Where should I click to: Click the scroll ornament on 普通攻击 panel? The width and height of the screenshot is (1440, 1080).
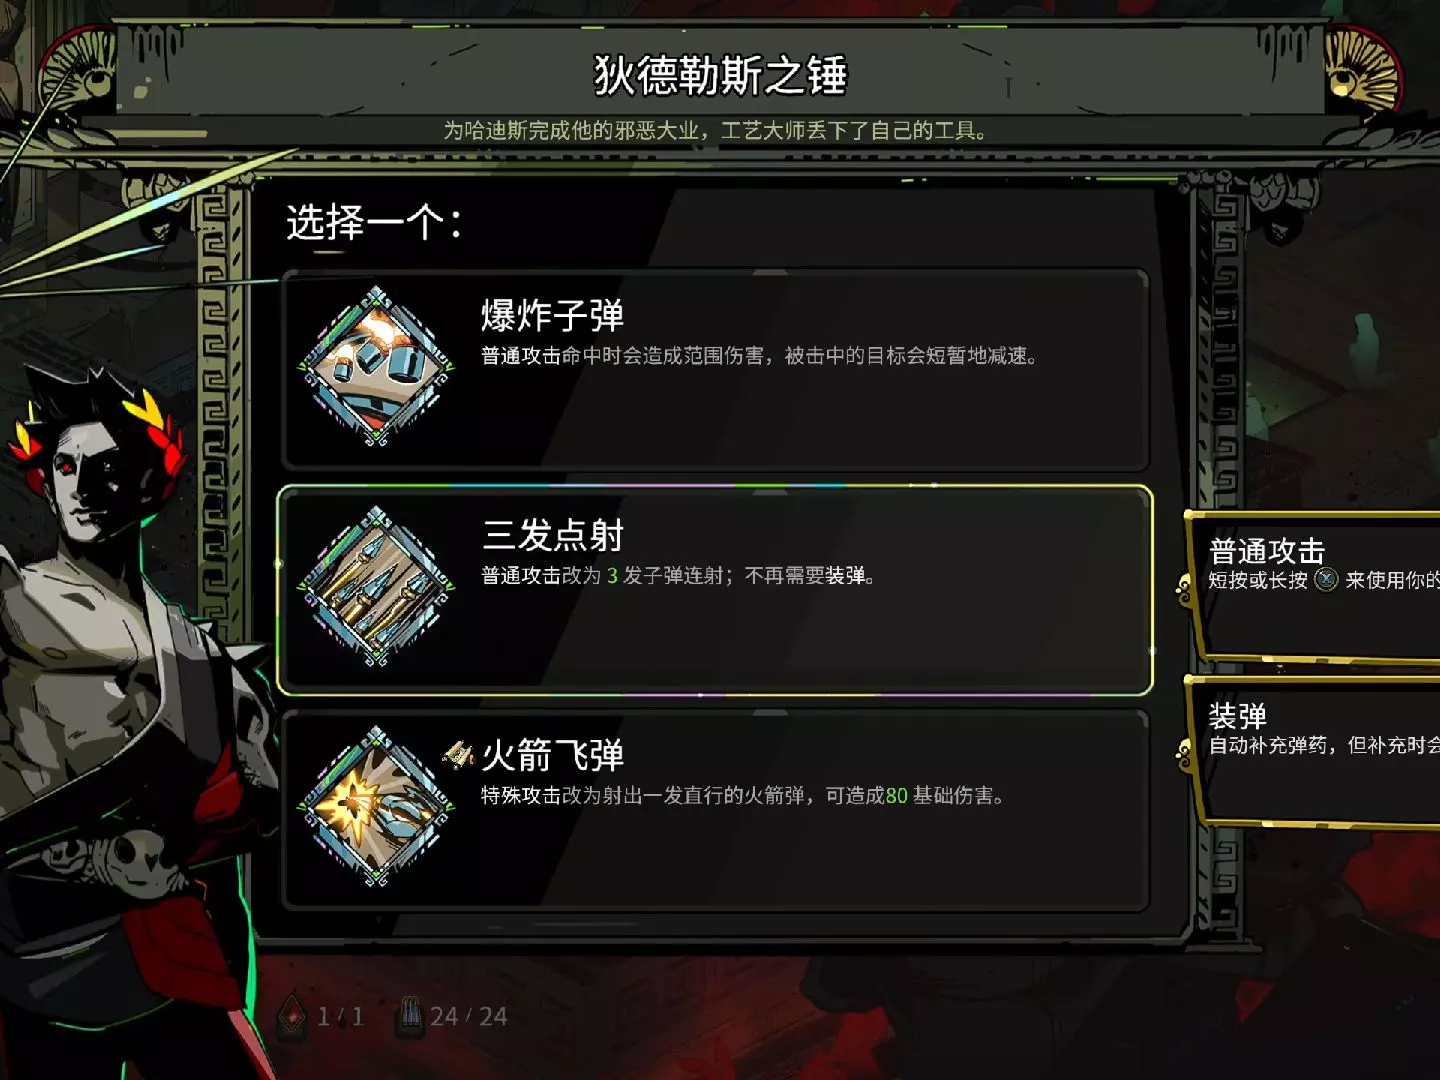[1186, 590]
